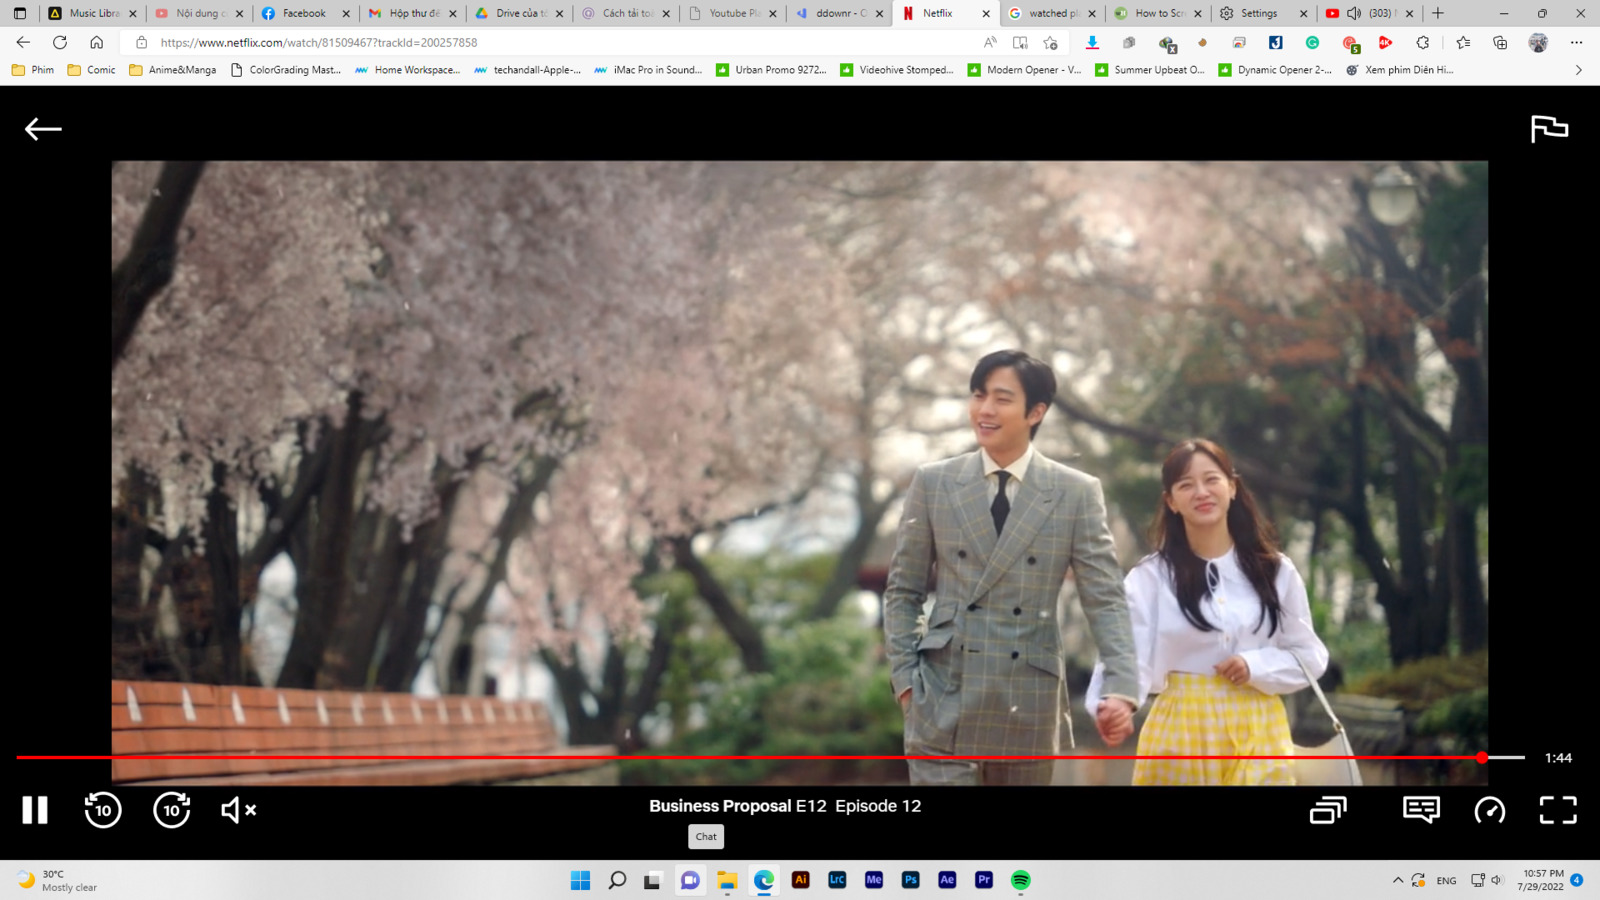Screen dimensions: 1600x900
Task: Open the 4K video downloader extension
Action: coord(1385,43)
